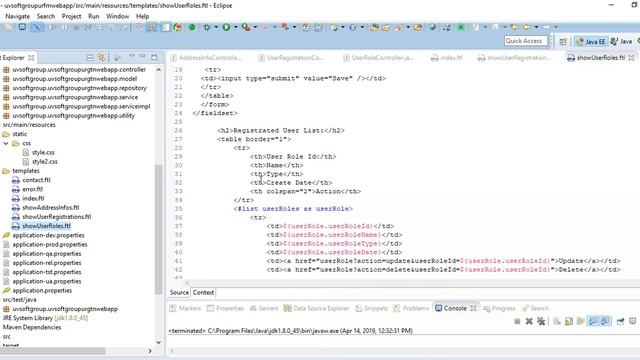Select application-prod.properties file
Screen dimensions: 640x360
point(50,244)
